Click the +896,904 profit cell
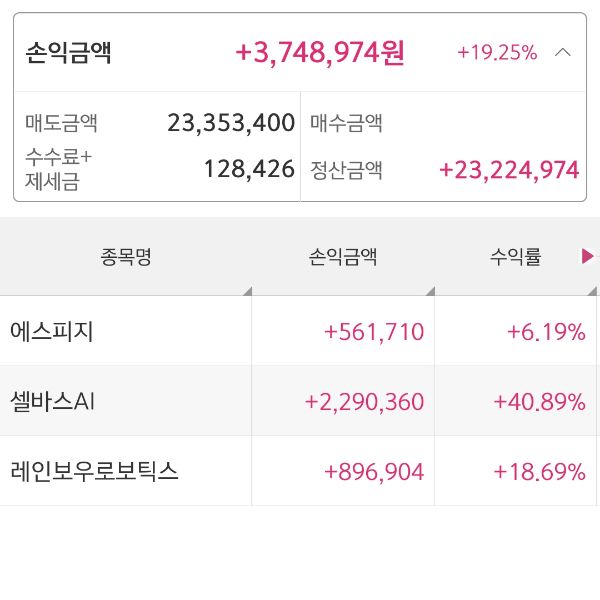The width and height of the screenshot is (600, 600). click(x=374, y=472)
